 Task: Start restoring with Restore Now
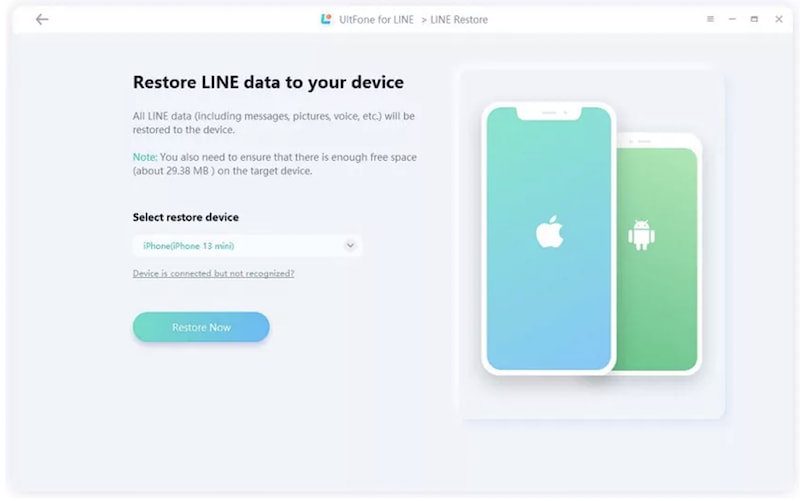coord(201,327)
